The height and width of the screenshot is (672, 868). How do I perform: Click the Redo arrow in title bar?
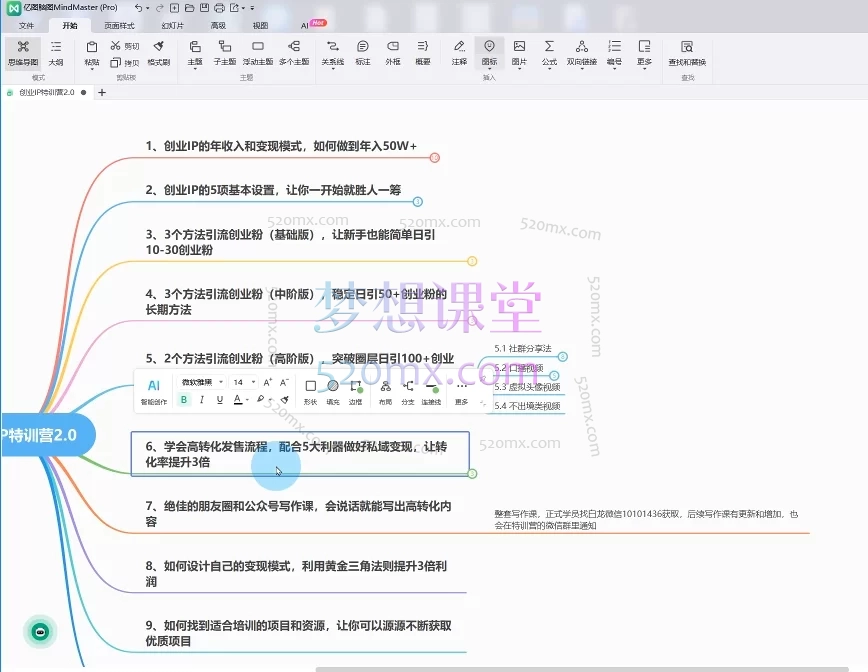click(x=159, y=8)
